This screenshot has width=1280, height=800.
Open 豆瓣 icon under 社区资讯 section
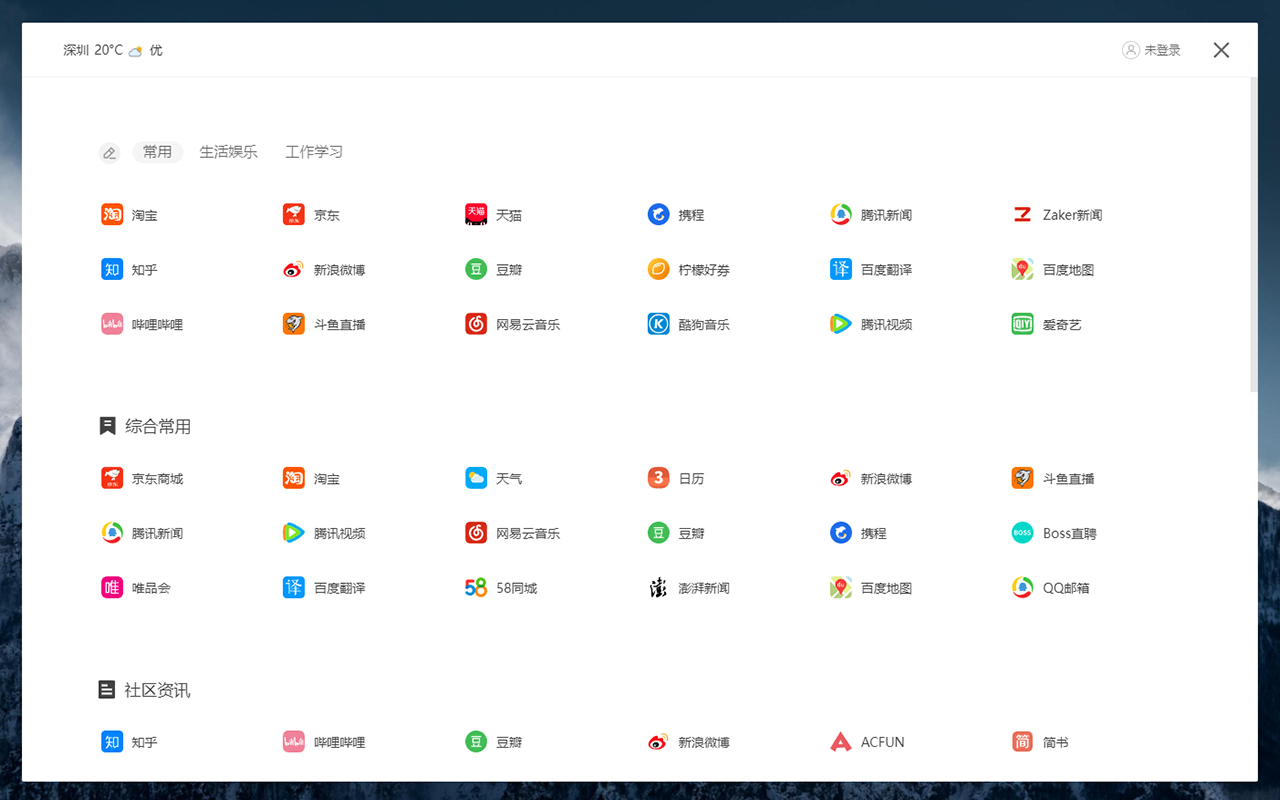coord(476,742)
